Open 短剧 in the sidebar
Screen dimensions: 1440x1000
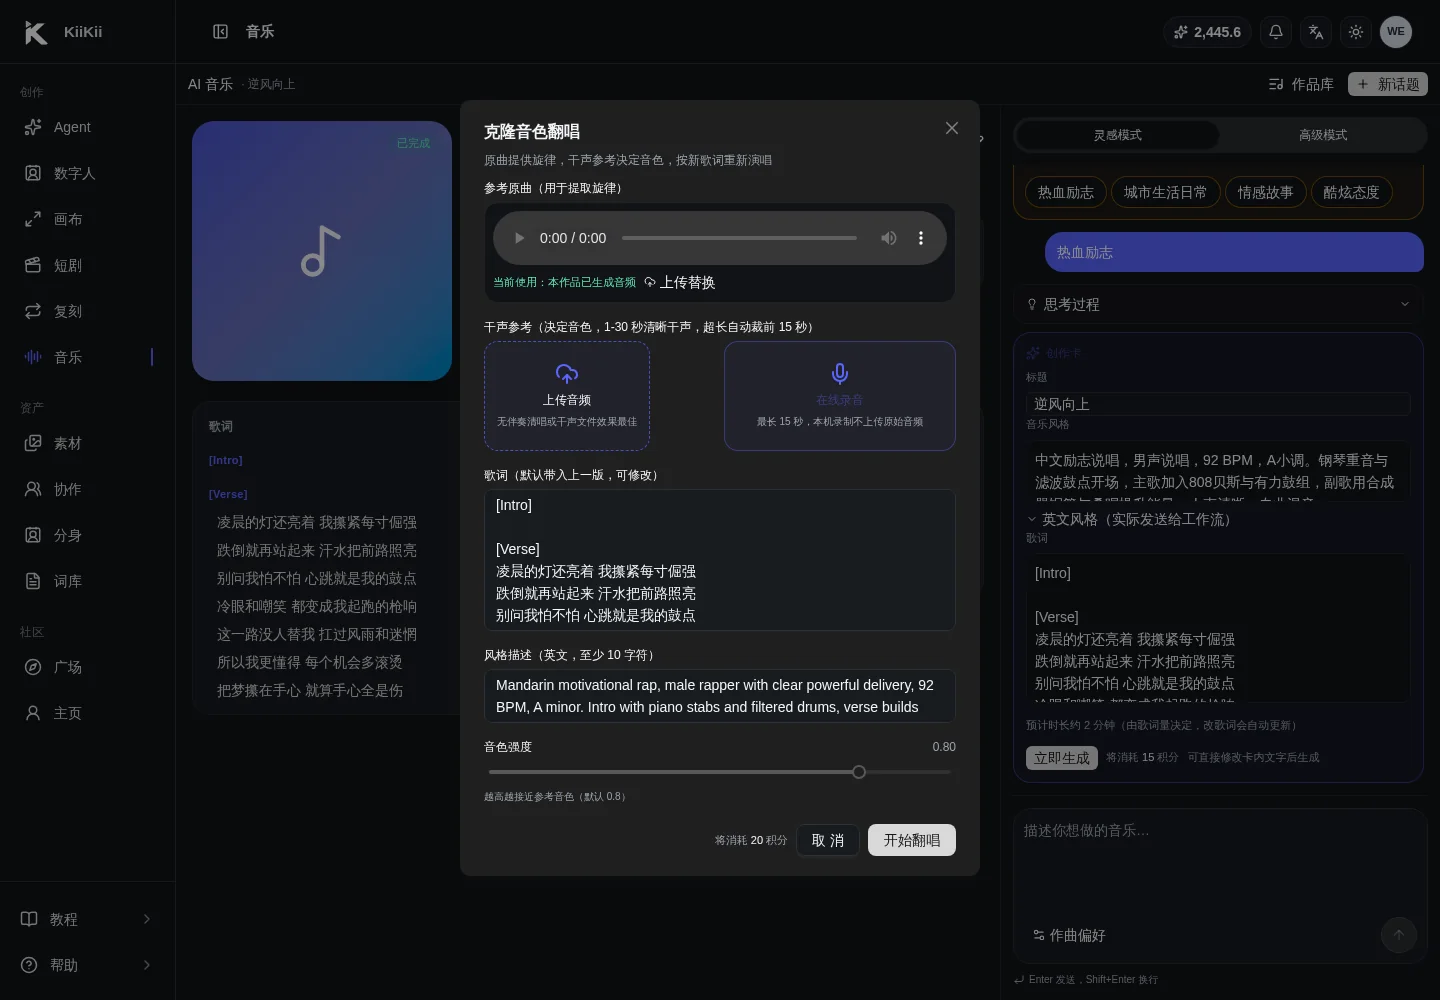coord(88,265)
